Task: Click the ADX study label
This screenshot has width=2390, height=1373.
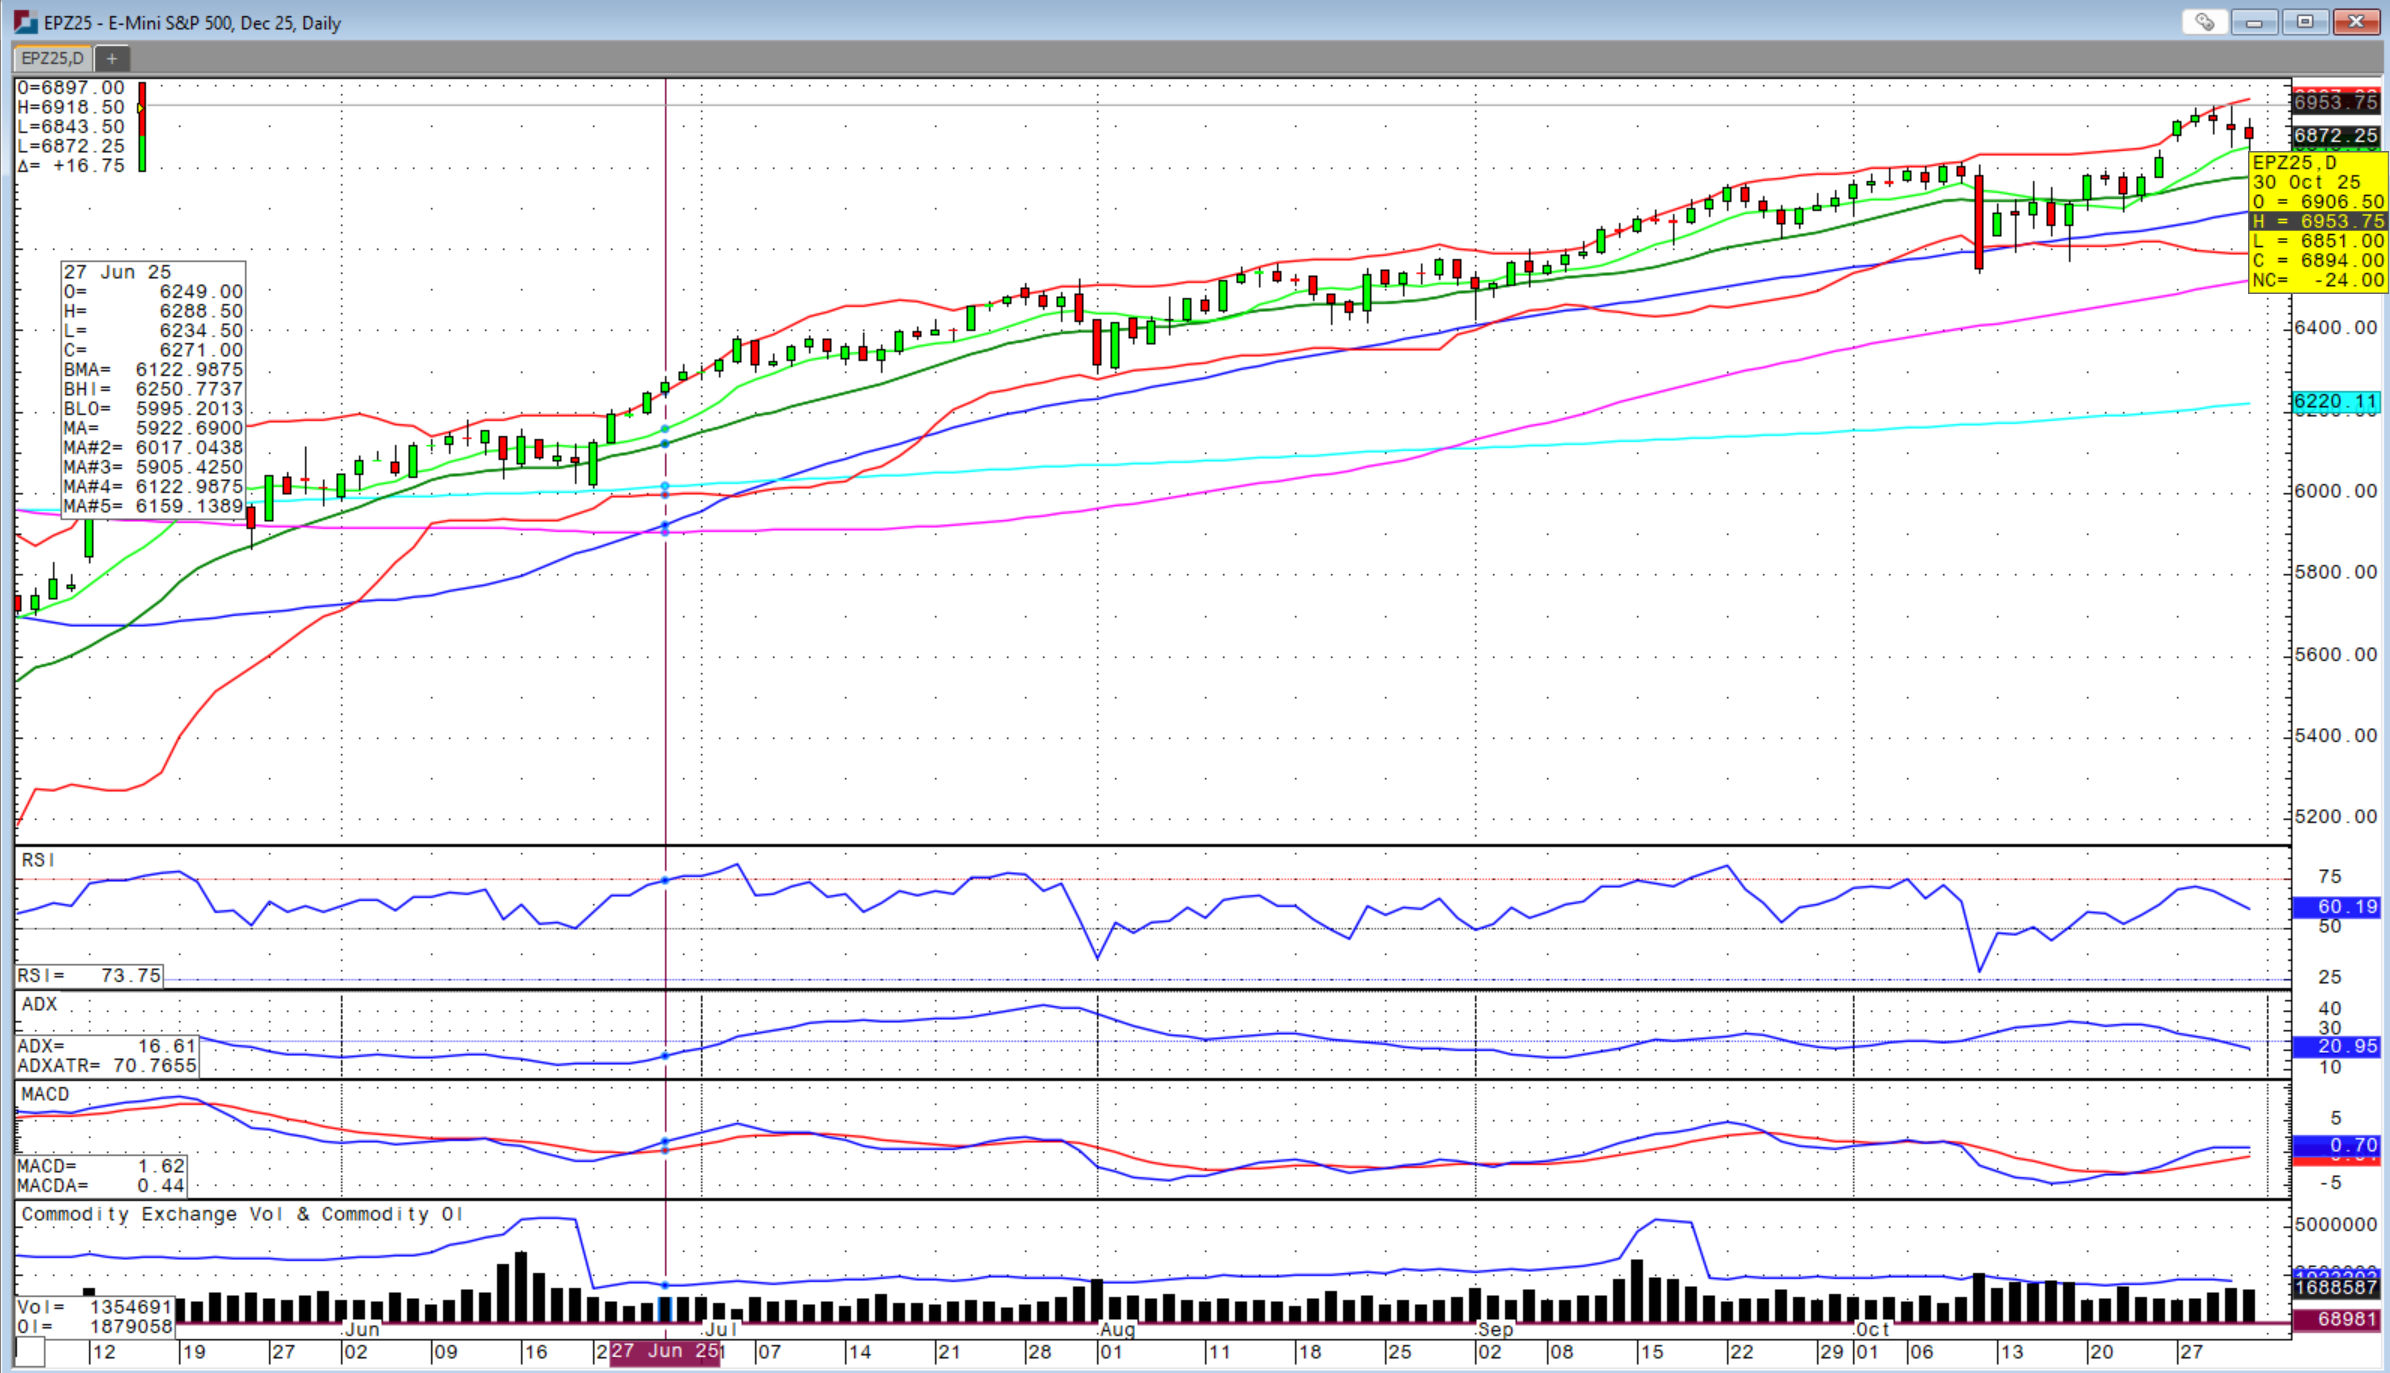Action: pyautogui.click(x=39, y=1004)
